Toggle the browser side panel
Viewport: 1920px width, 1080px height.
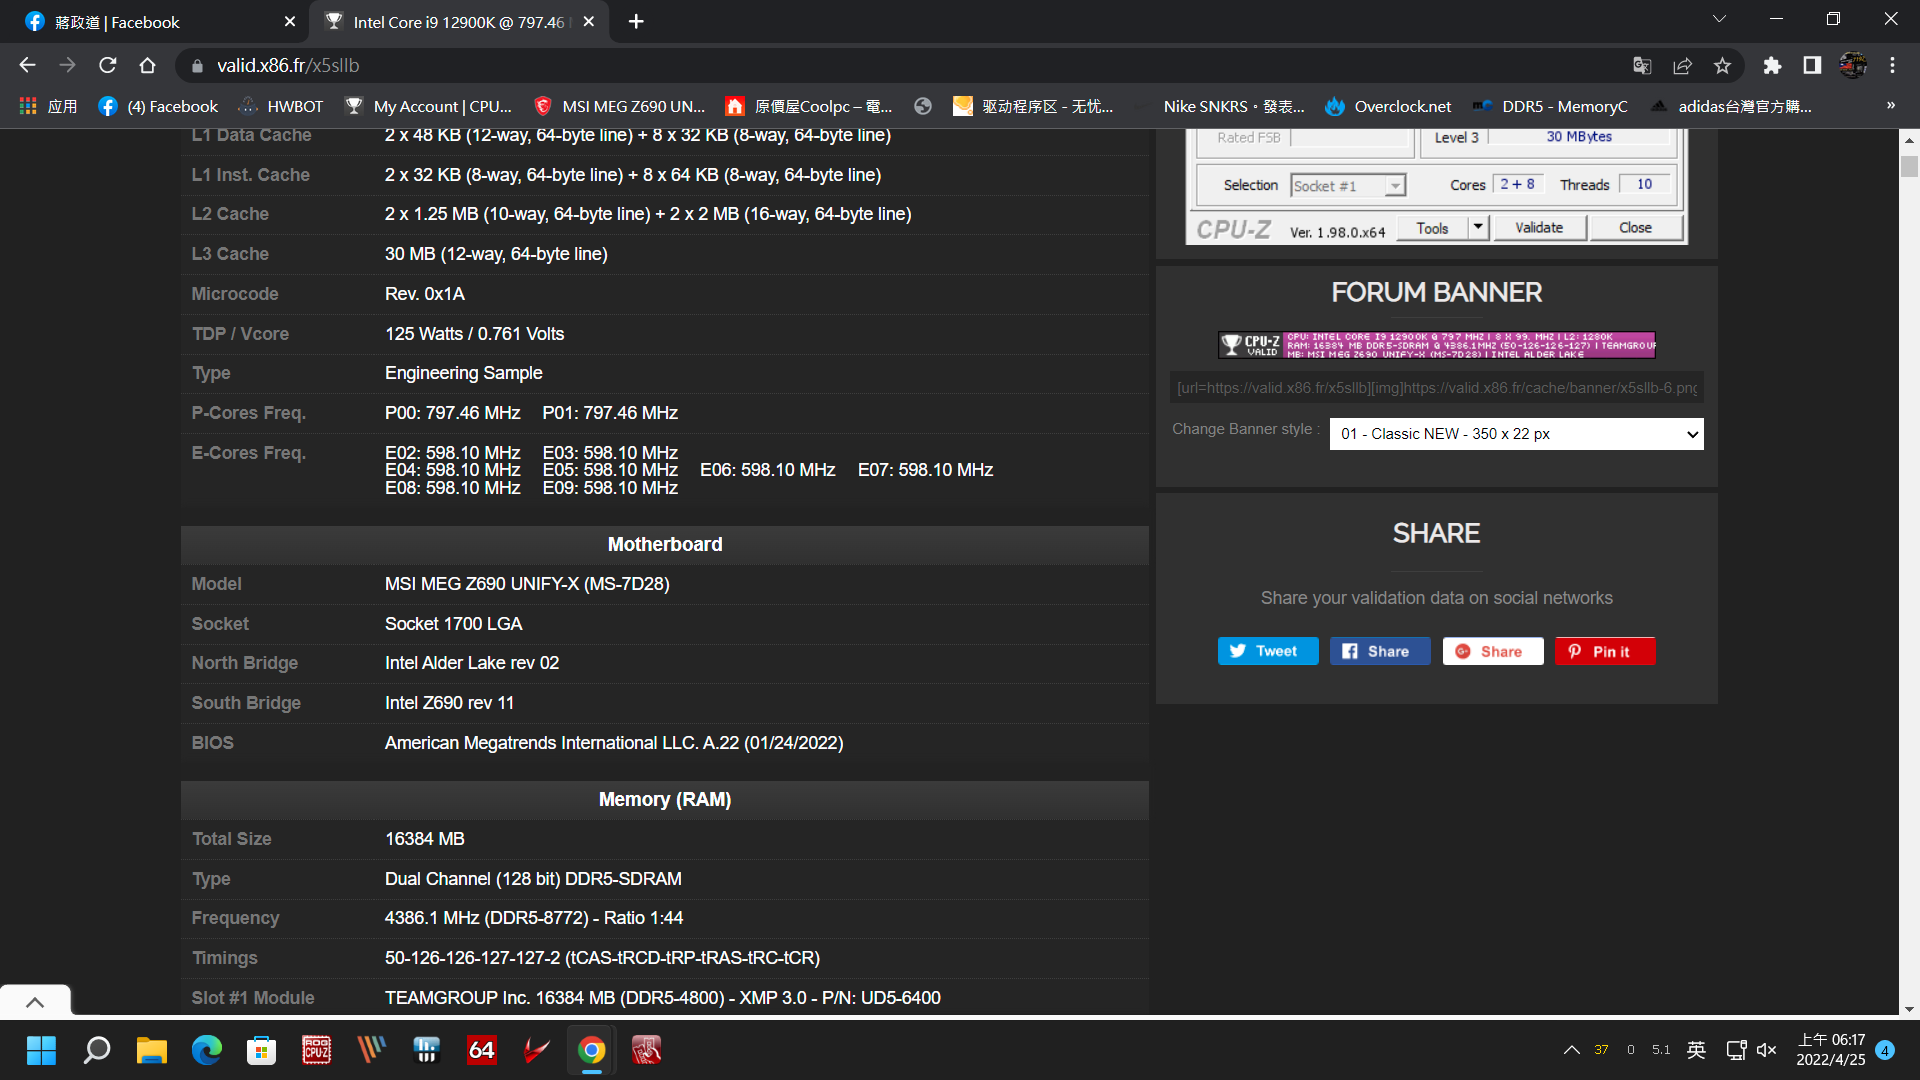(x=1812, y=65)
